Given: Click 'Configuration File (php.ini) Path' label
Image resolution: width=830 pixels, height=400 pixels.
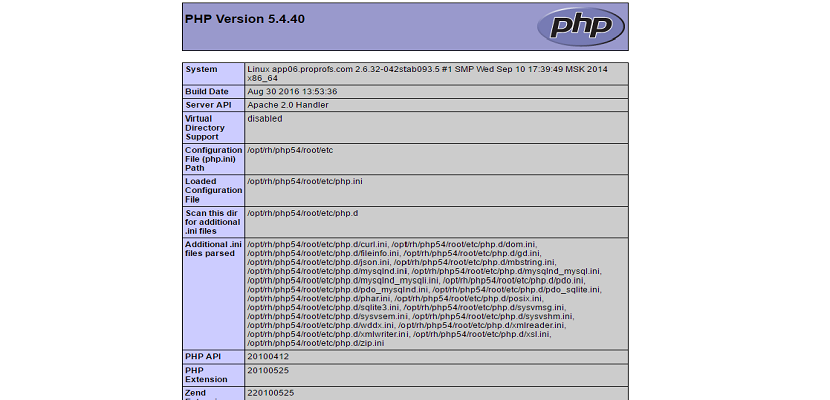Looking at the screenshot, I should click(213, 159).
